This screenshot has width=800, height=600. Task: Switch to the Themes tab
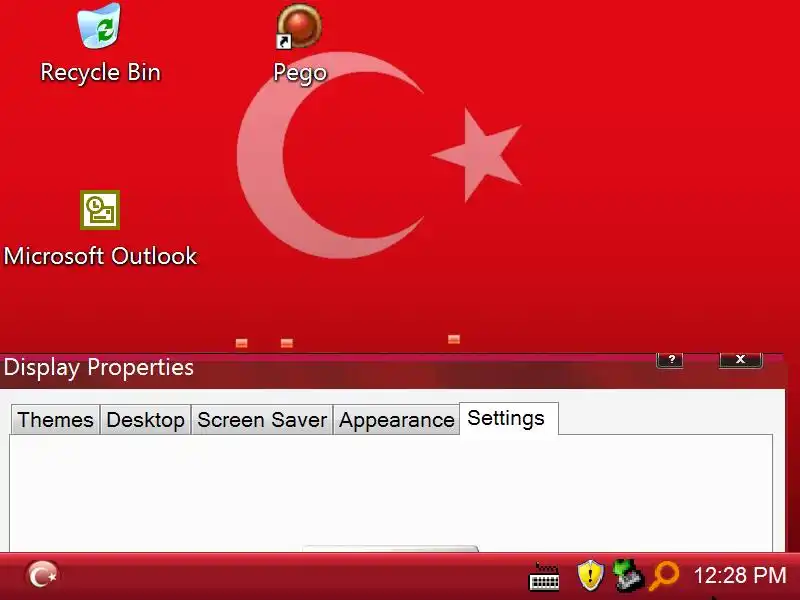[x=56, y=420]
